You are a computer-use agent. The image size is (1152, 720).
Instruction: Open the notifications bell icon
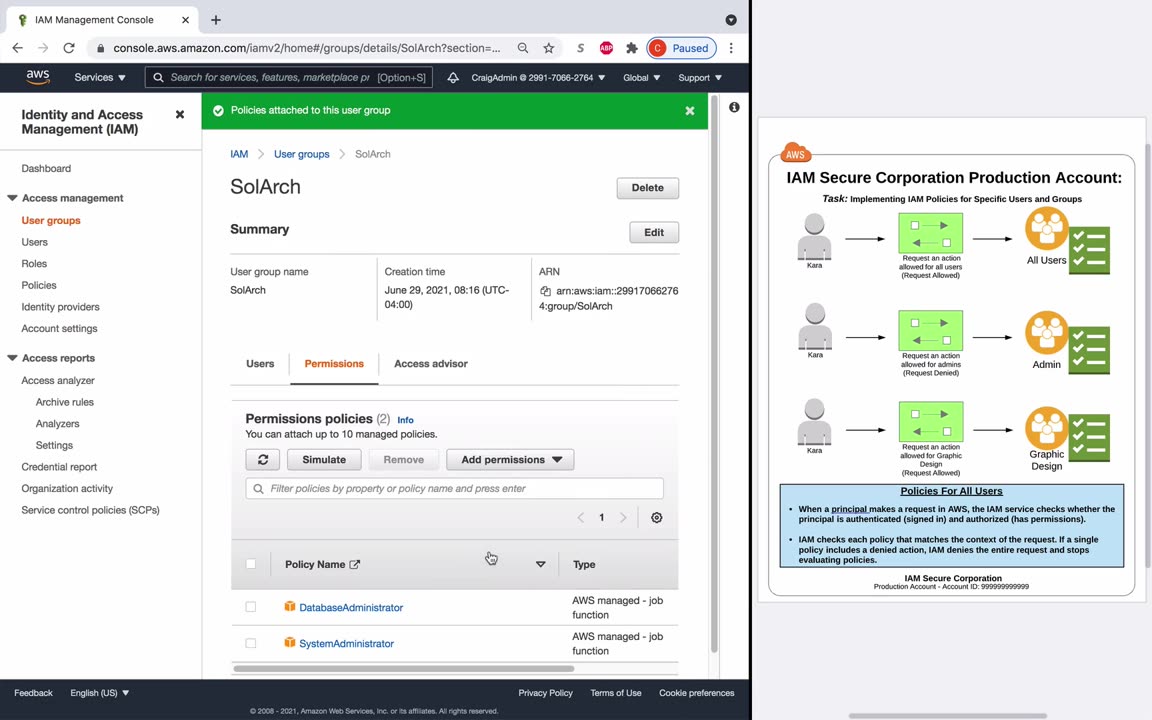tap(453, 77)
